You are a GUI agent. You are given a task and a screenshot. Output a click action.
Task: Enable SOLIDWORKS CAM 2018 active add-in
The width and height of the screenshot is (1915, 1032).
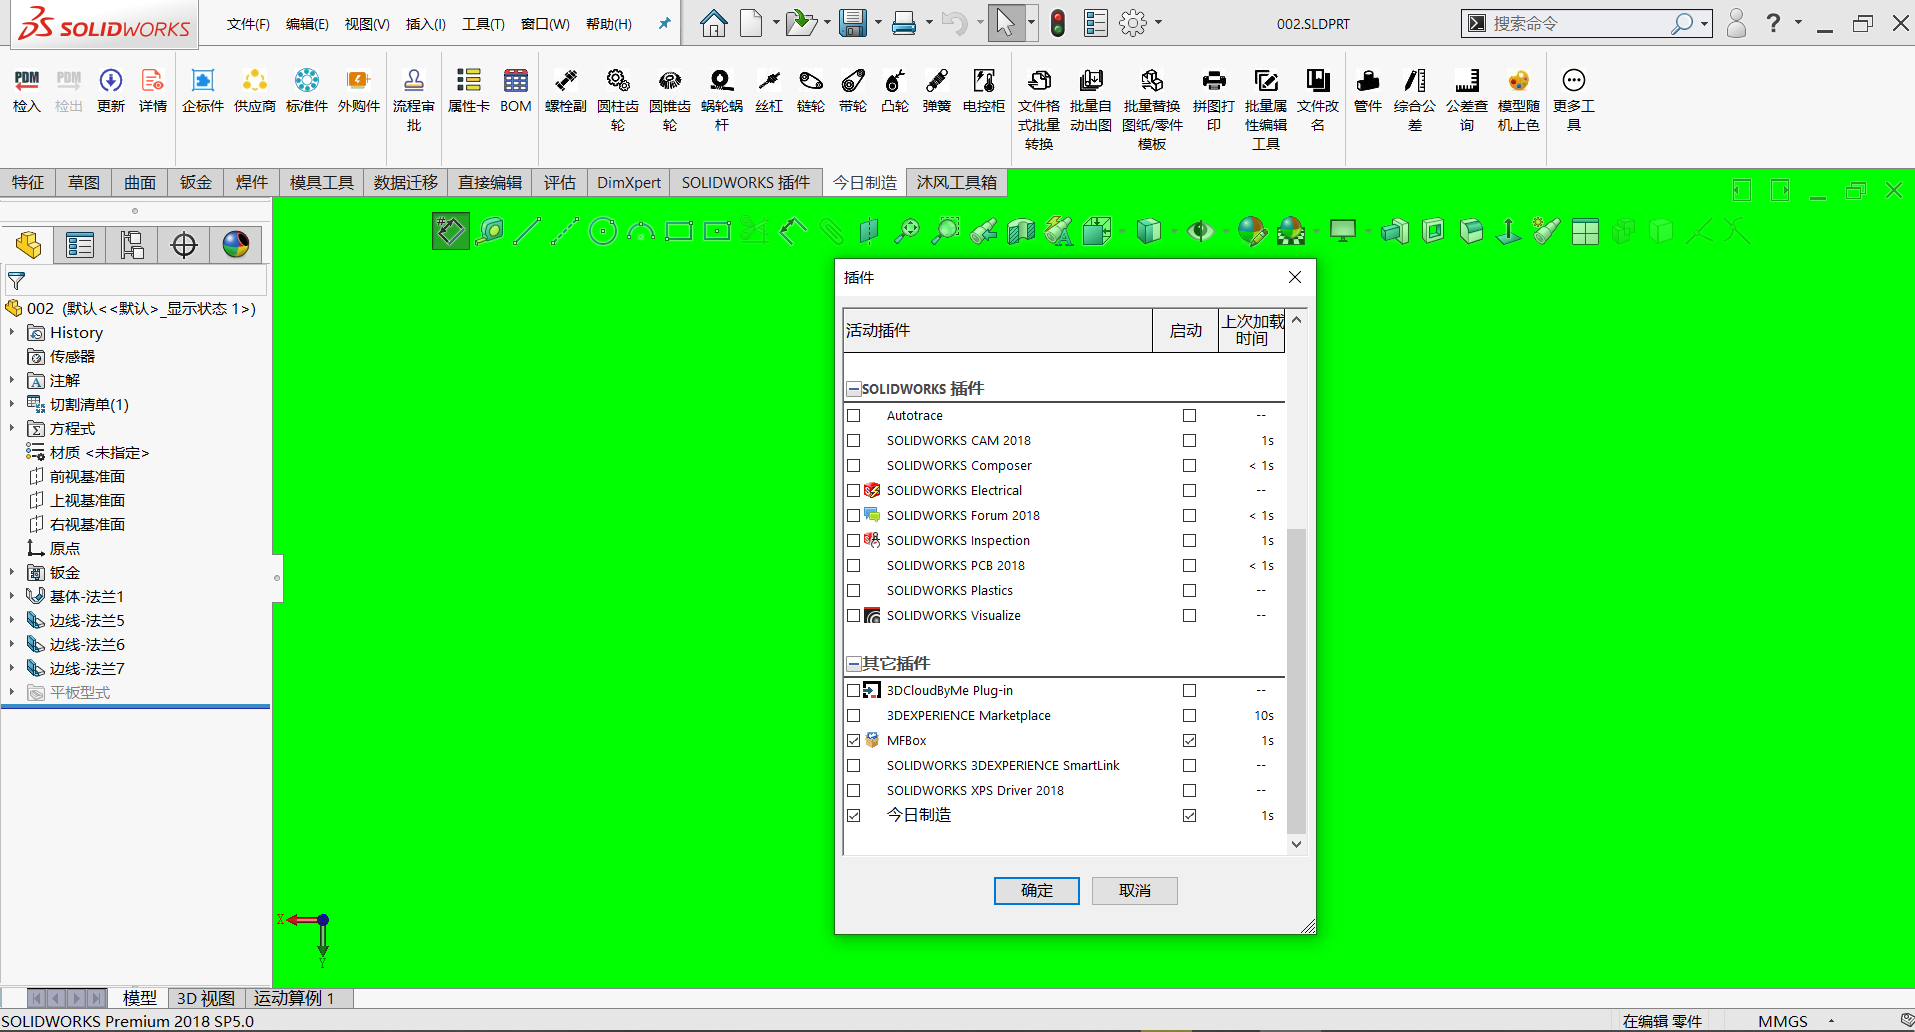pos(854,441)
